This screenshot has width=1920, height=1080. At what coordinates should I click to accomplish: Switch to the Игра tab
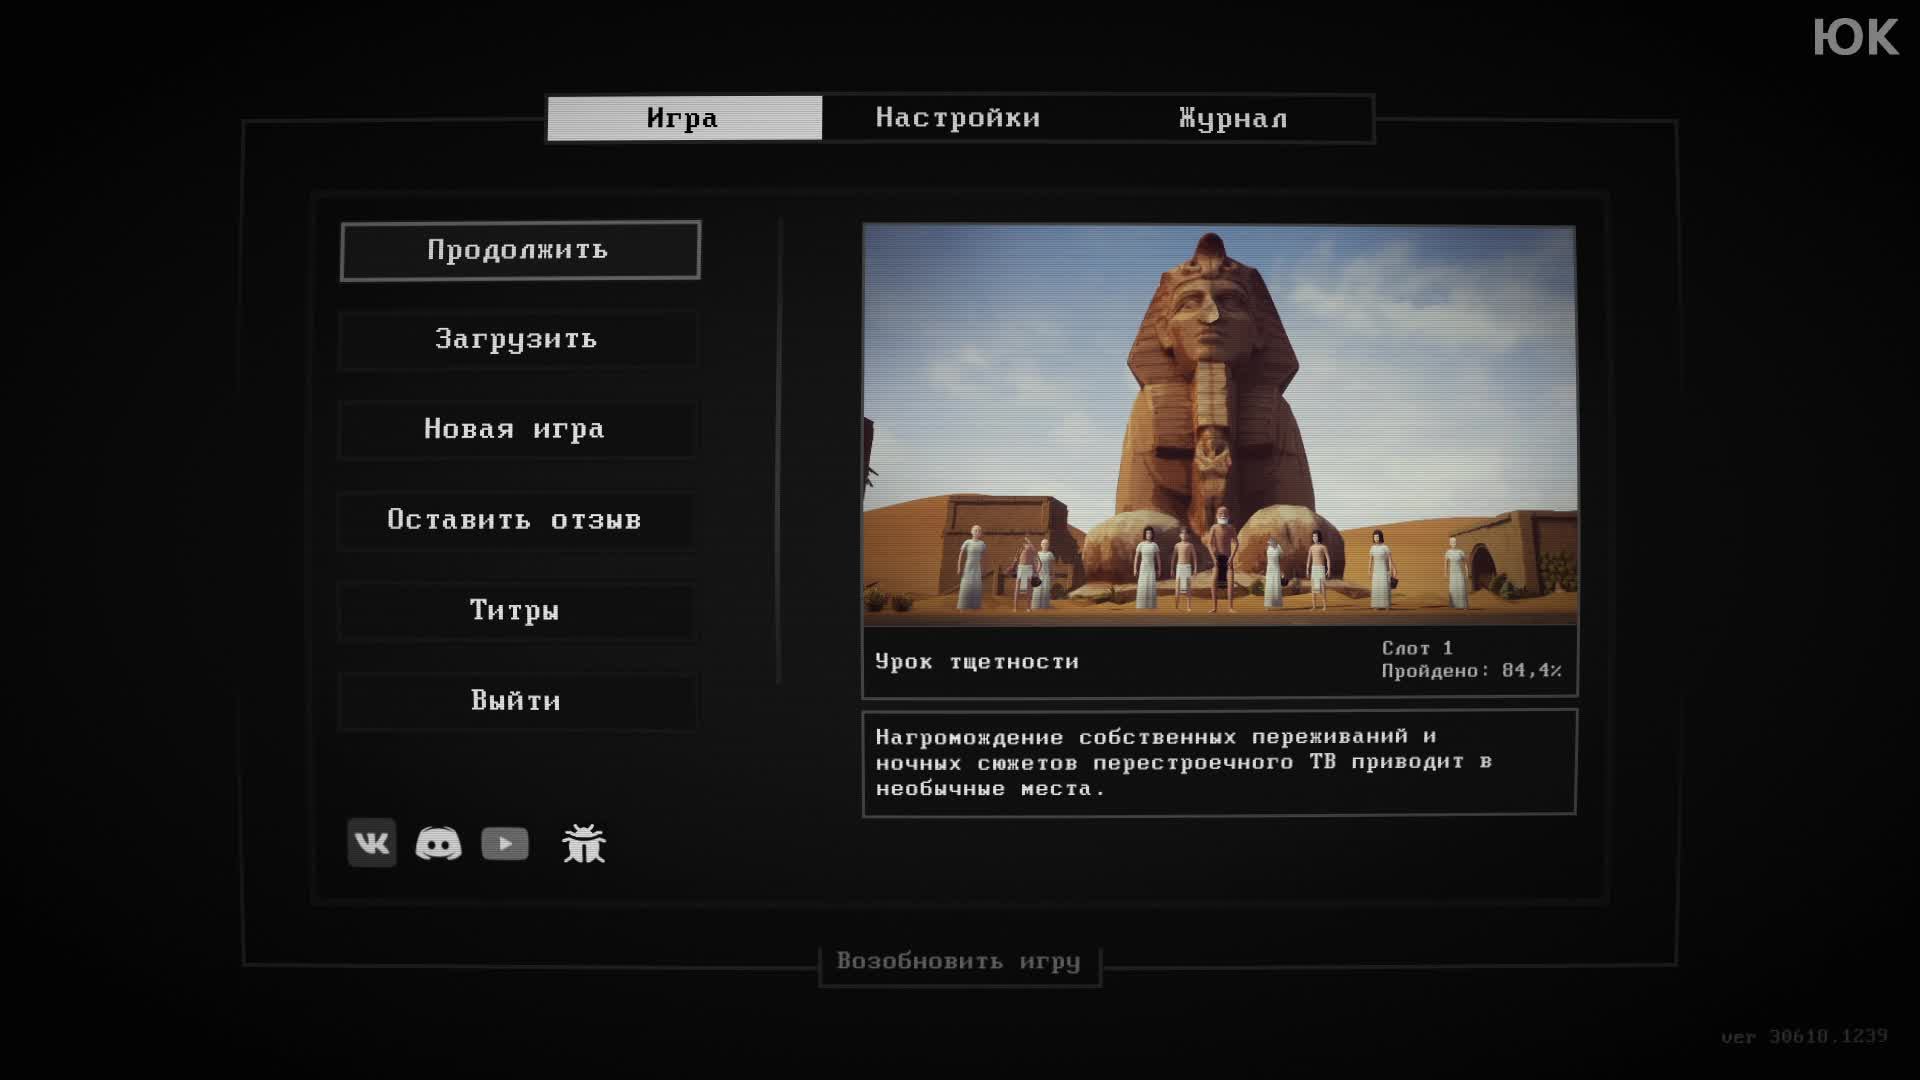684,118
